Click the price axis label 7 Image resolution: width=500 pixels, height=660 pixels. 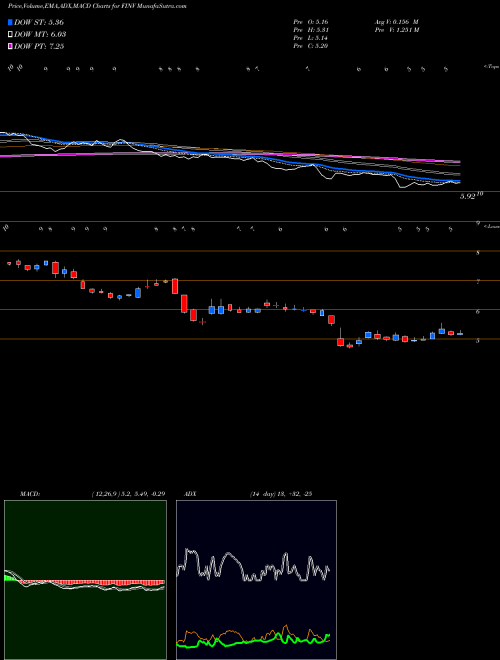coord(478,282)
